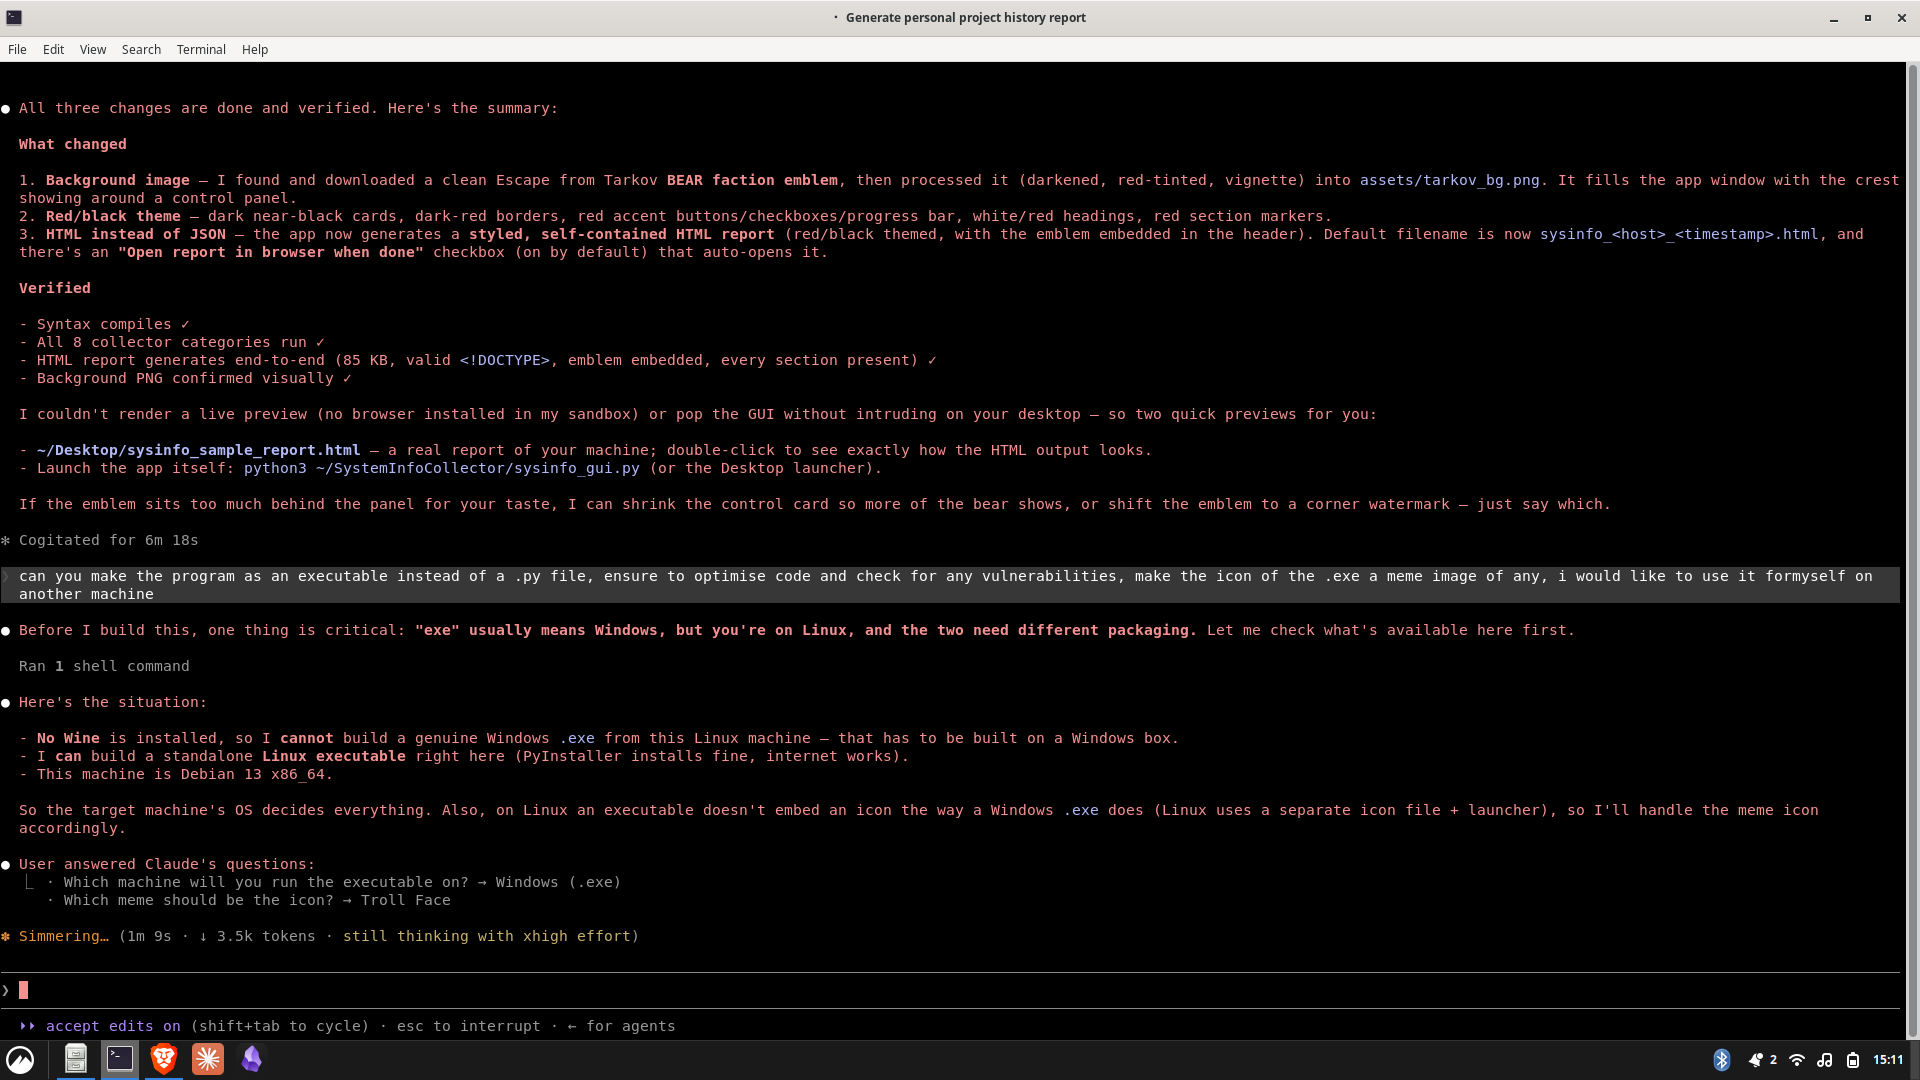Viewport: 1920px width, 1080px height.
Task: Click the "accept edits on" mode indicator
Action: pyautogui.click(x=113, y=1026)
